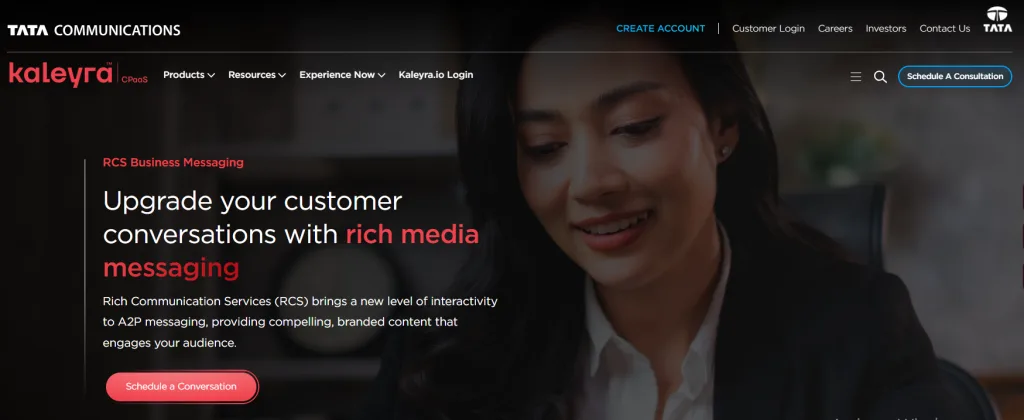Expand the Resources dropdown
1024x420 pixels.
(x=257, y=75)
